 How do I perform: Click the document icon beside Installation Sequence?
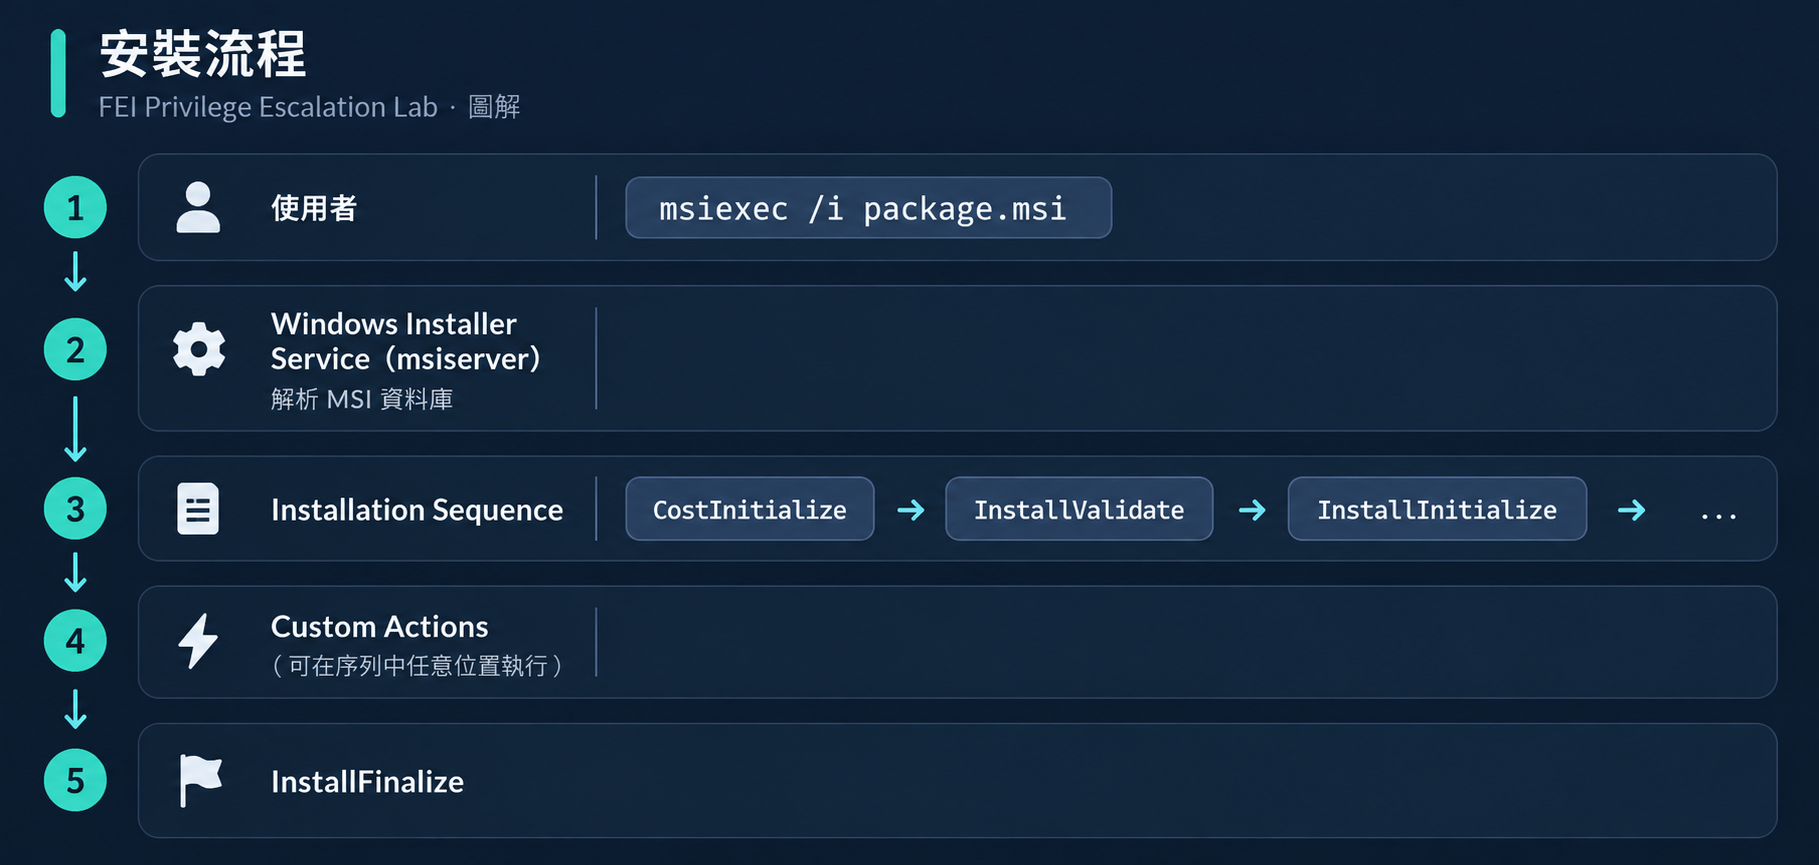pyautogui.click(x=198, y=509)
